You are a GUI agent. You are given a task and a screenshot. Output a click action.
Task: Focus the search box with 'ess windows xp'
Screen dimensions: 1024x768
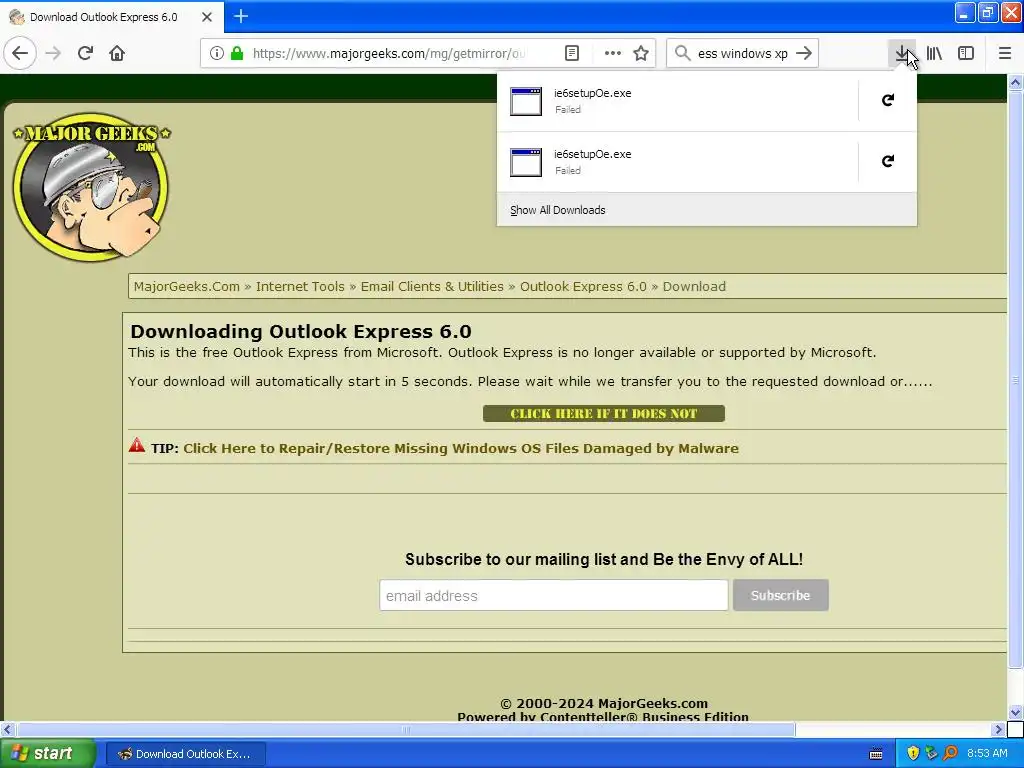pyautogui.click(x=743, y=54)
